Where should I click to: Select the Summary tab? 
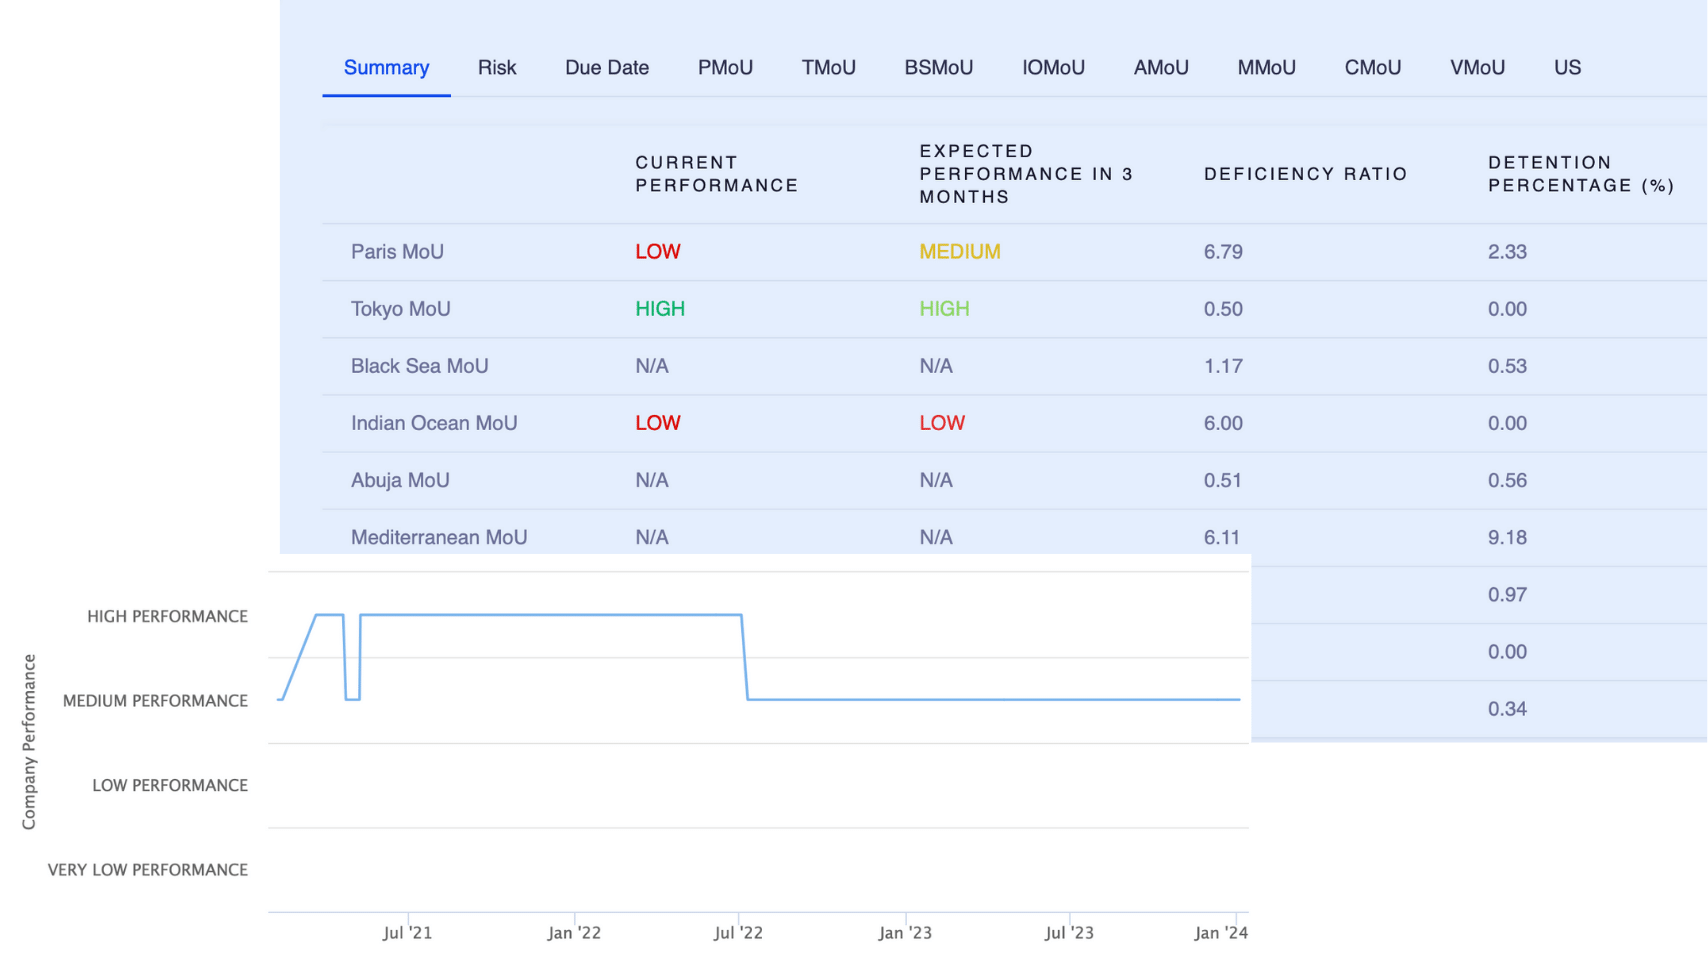386,68
